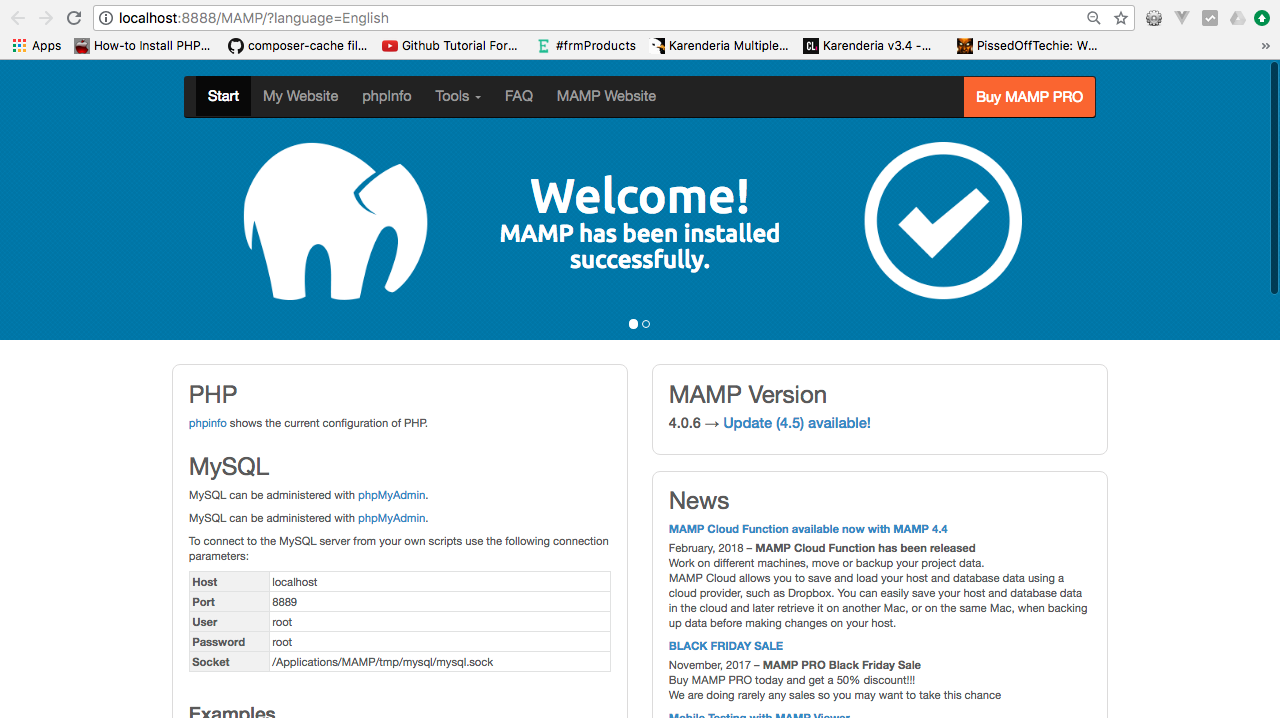
Task: Go to My Website in the navbar
Action: coord(300,96)
